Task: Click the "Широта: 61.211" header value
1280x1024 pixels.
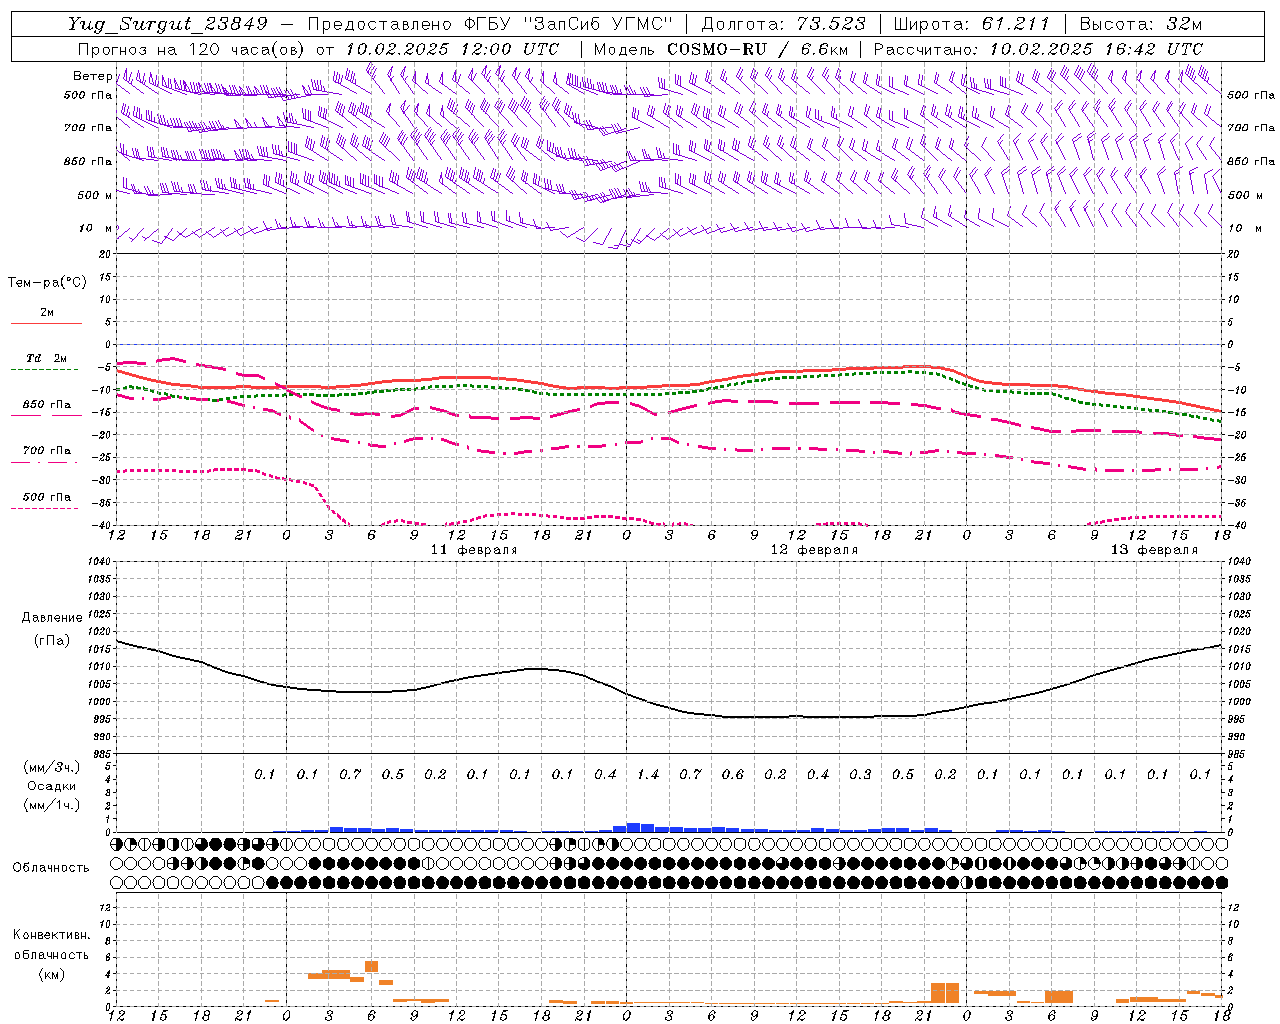Action: [x=971, y=24]
